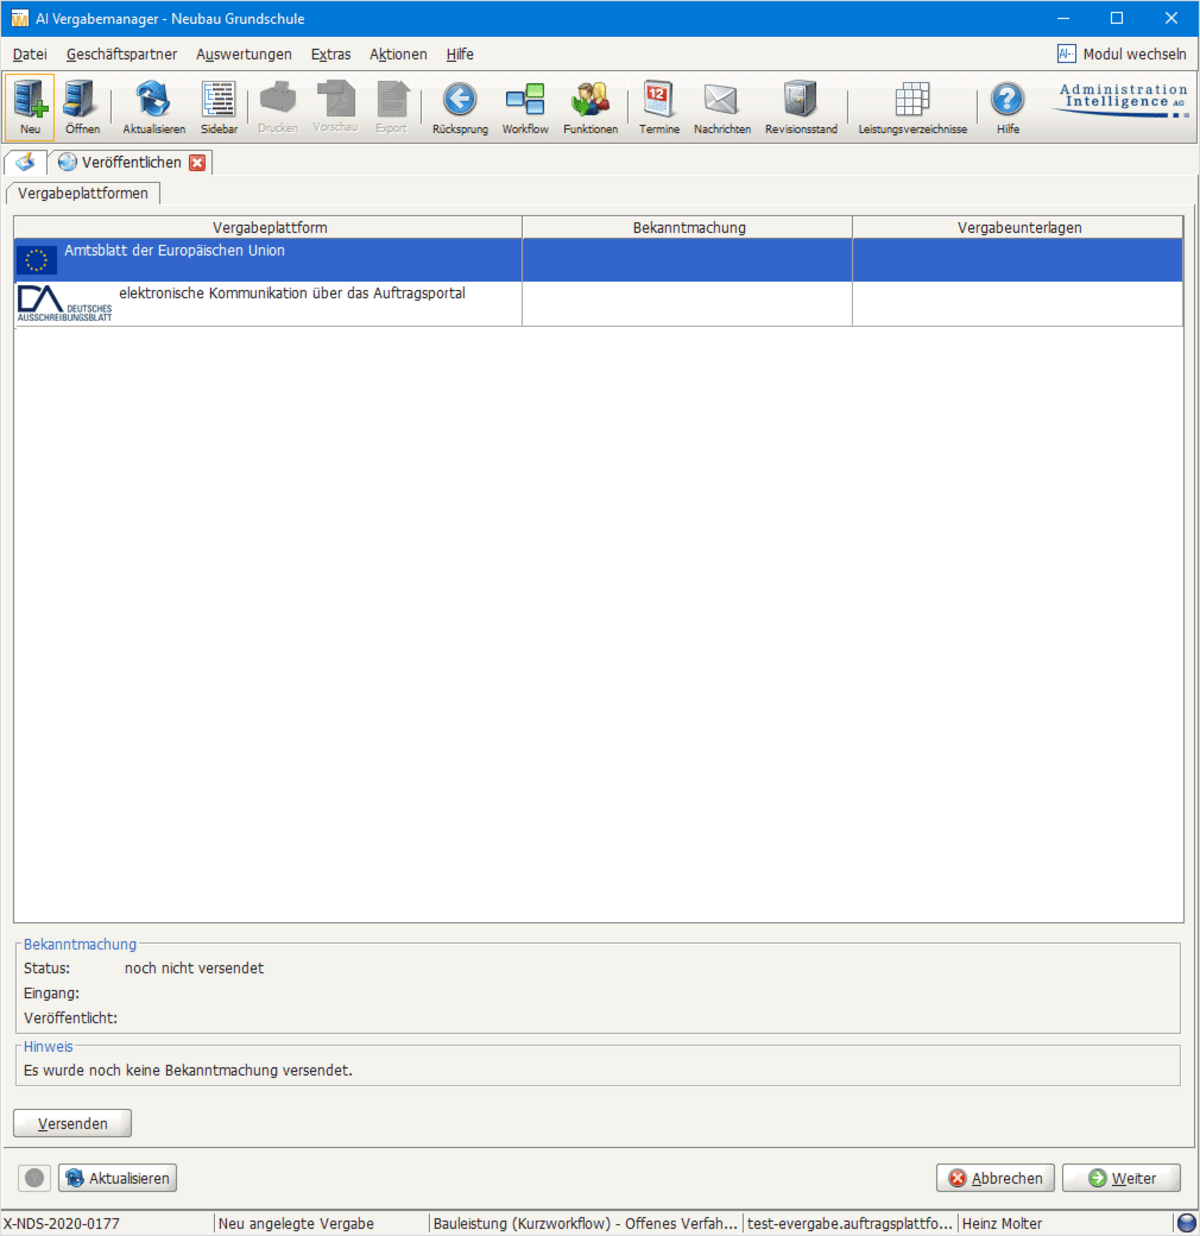
Task: Click the Weiter button
Action: tap(1121, 1178)
